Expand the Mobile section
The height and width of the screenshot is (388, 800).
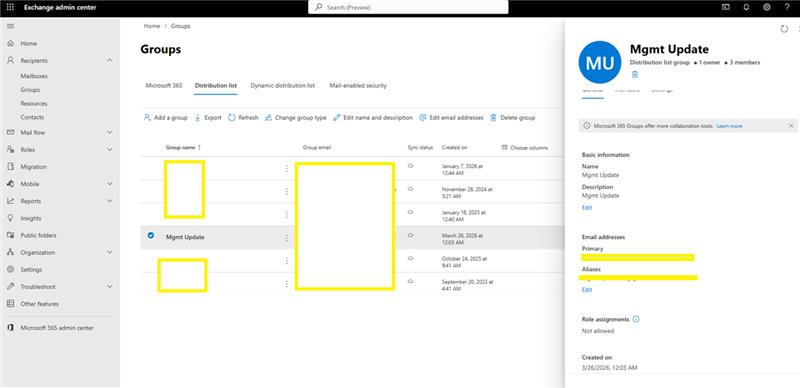(110, 184)
